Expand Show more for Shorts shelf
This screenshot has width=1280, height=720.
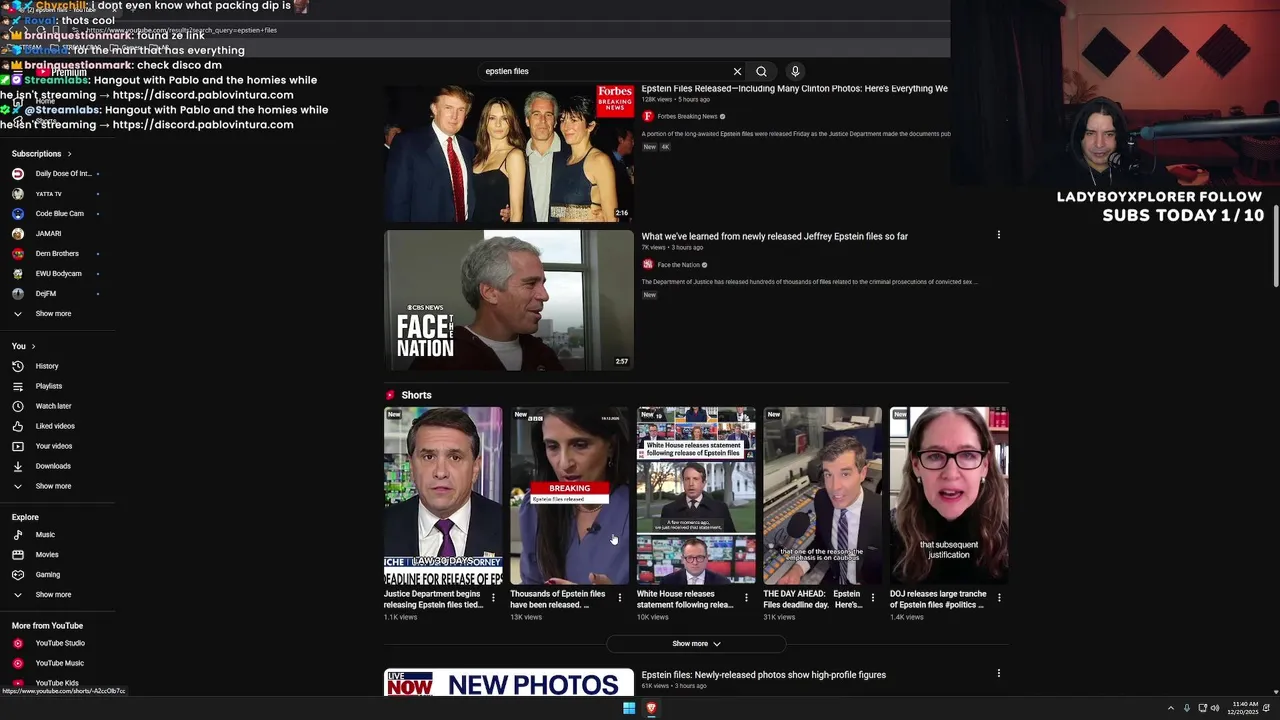point(696,644)
